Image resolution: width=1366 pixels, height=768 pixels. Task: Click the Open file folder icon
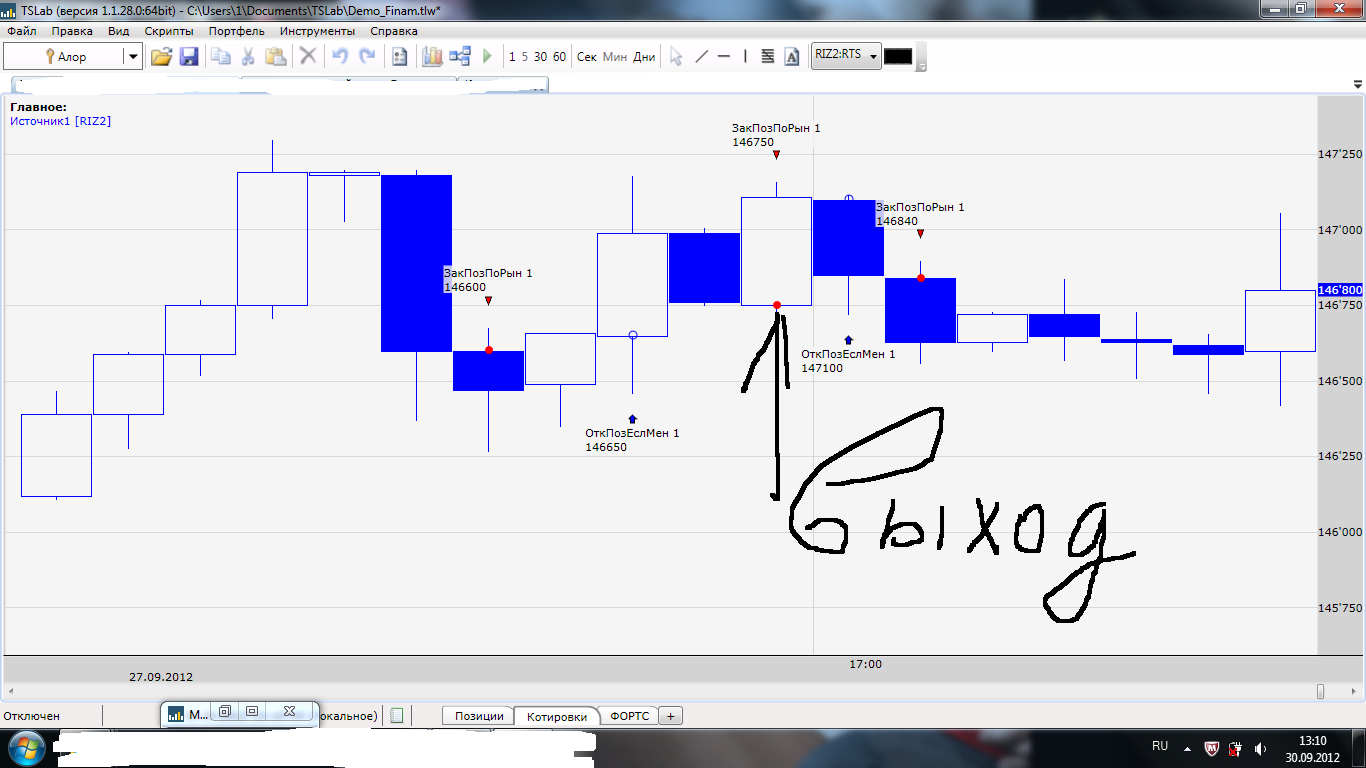[161, 57]
